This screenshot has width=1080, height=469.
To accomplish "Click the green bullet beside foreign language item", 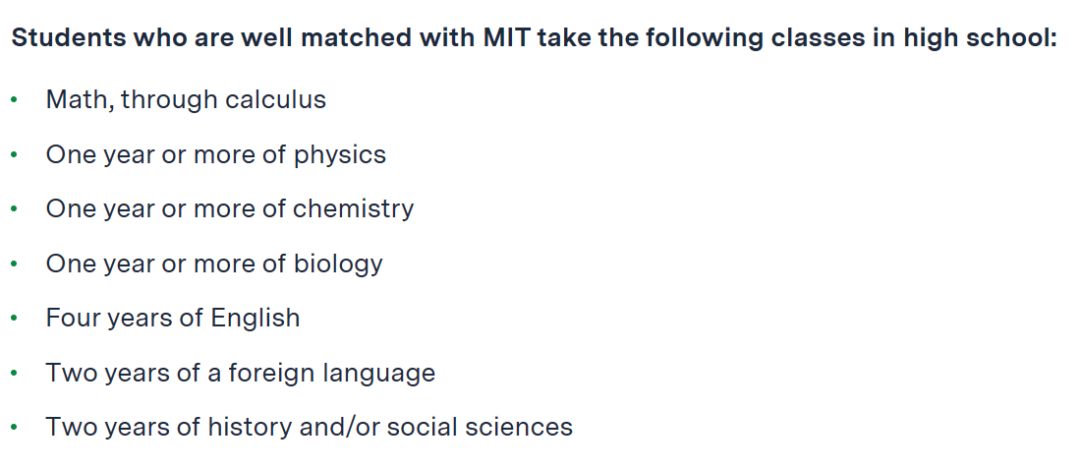I will pyautogui.click(x=14, y=373).
